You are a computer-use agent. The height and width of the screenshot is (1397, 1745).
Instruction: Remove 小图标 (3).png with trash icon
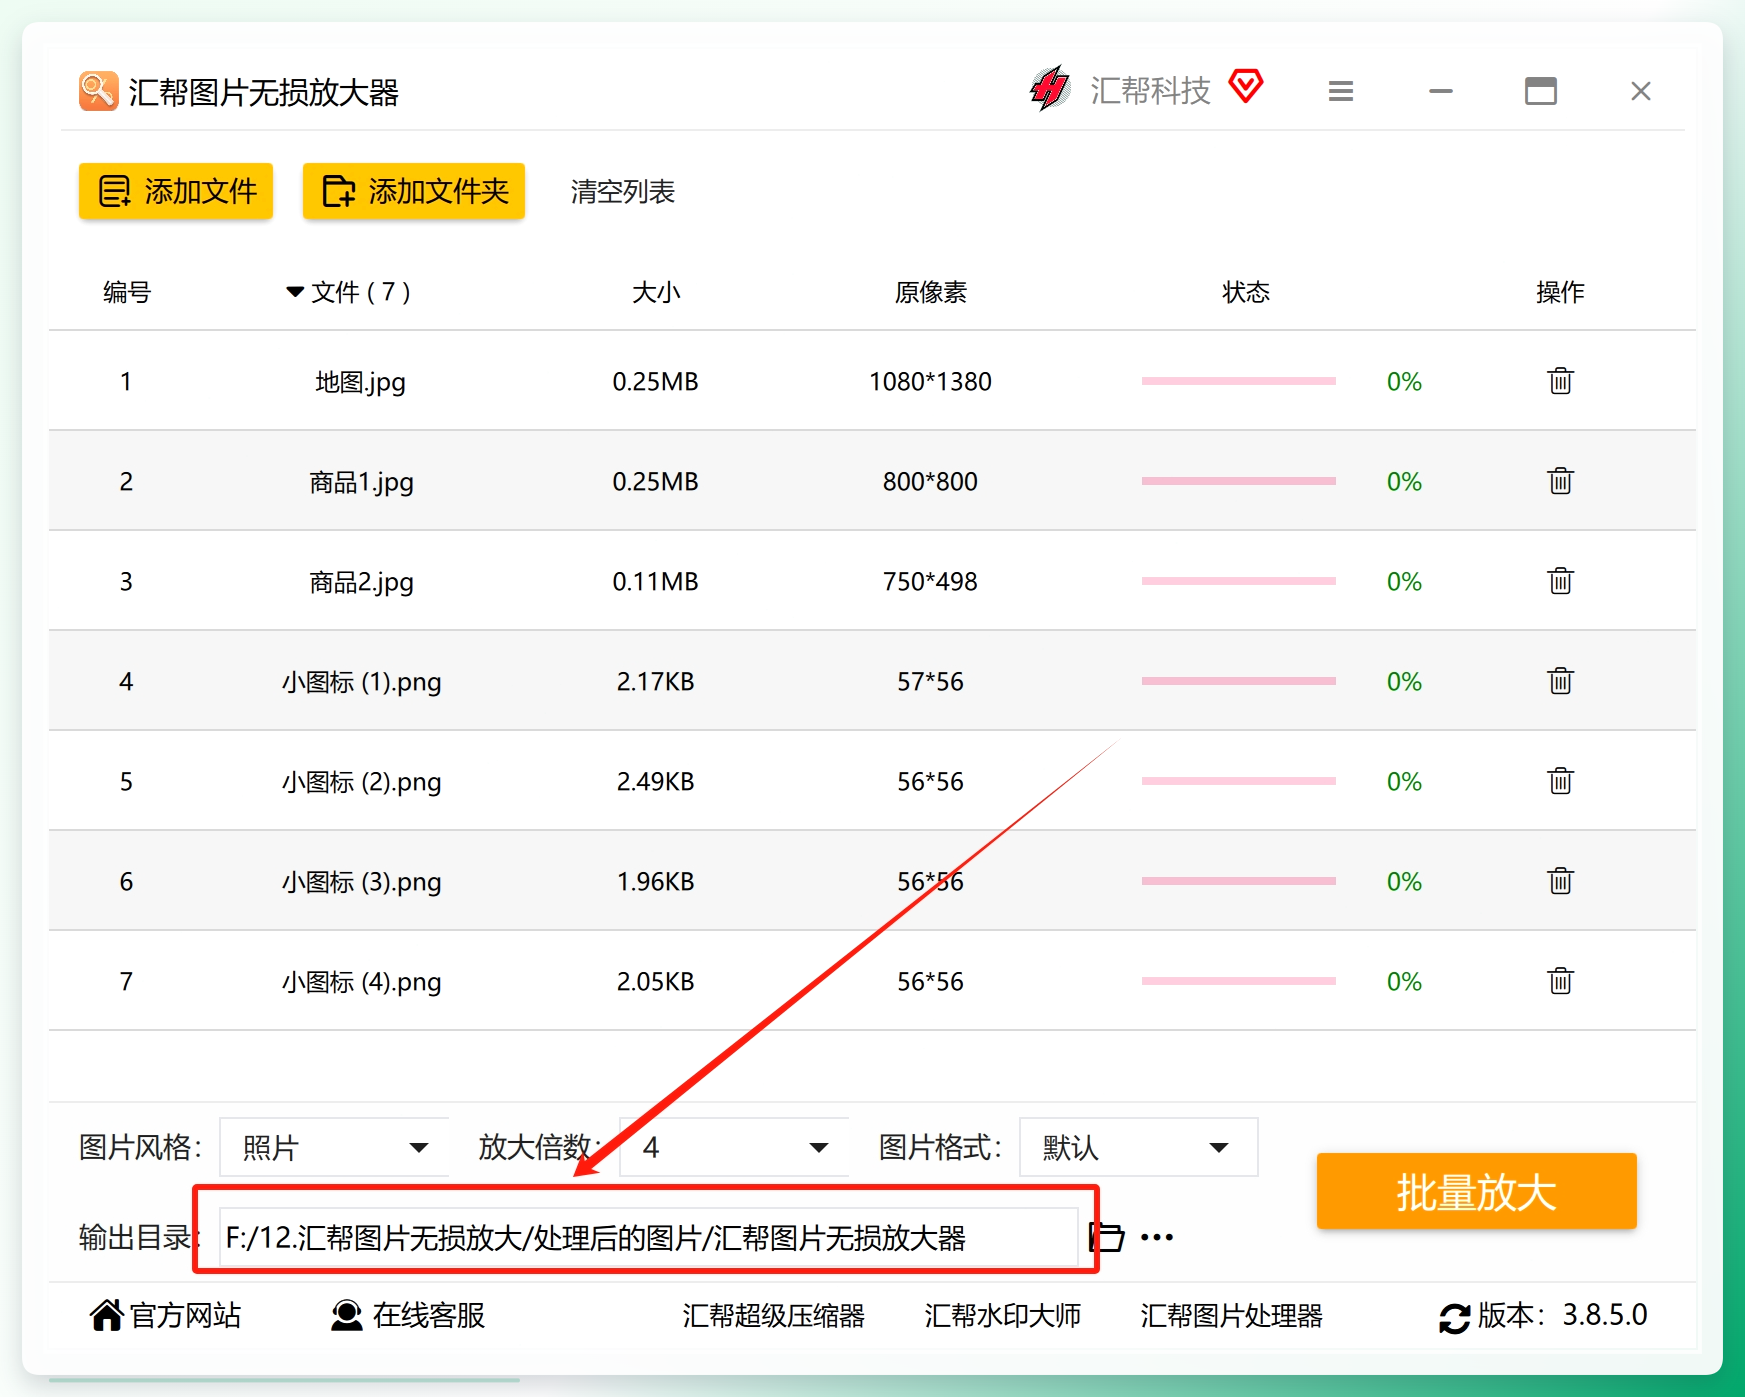click(x=1560, y=881)
